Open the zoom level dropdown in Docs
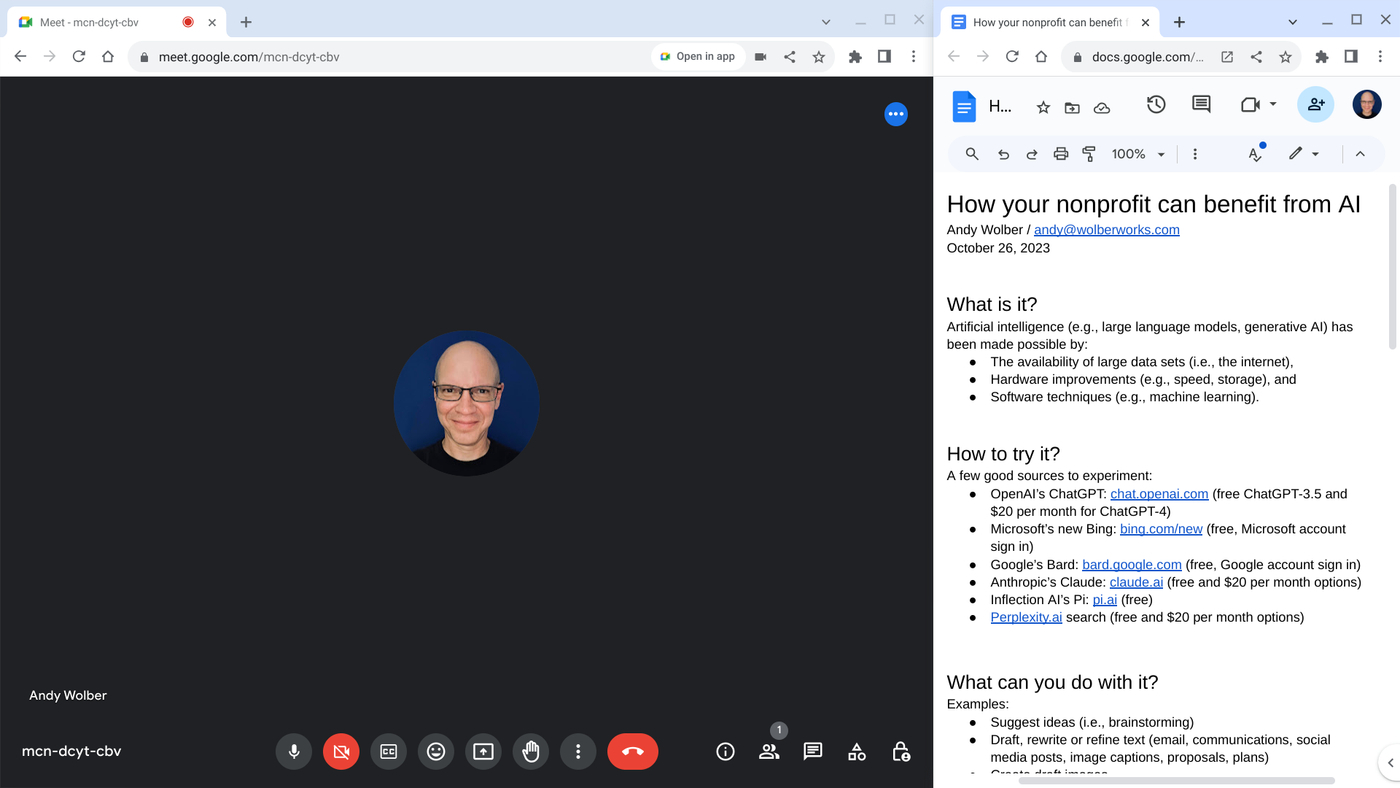Image resolution: width=1400 pixels, height=788 pixels. point(1136,154)
